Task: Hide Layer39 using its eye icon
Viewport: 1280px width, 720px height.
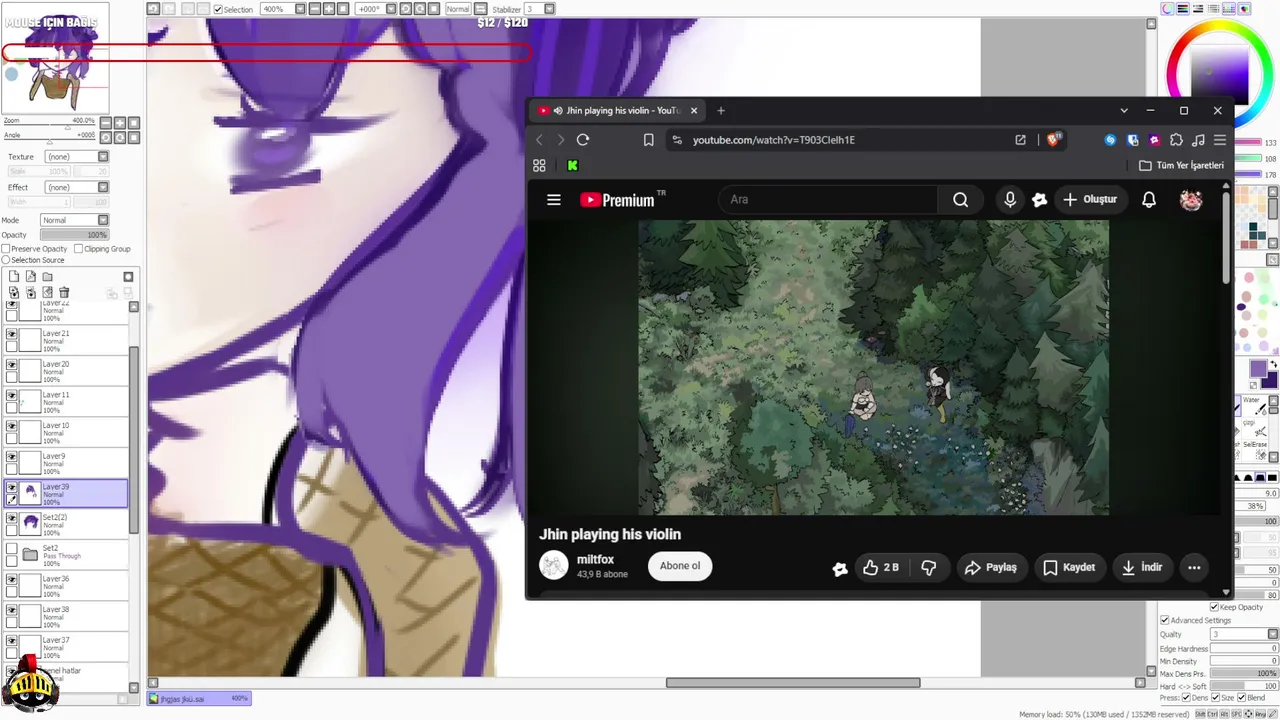Action: pyautogui.click(x=12, y=487)
